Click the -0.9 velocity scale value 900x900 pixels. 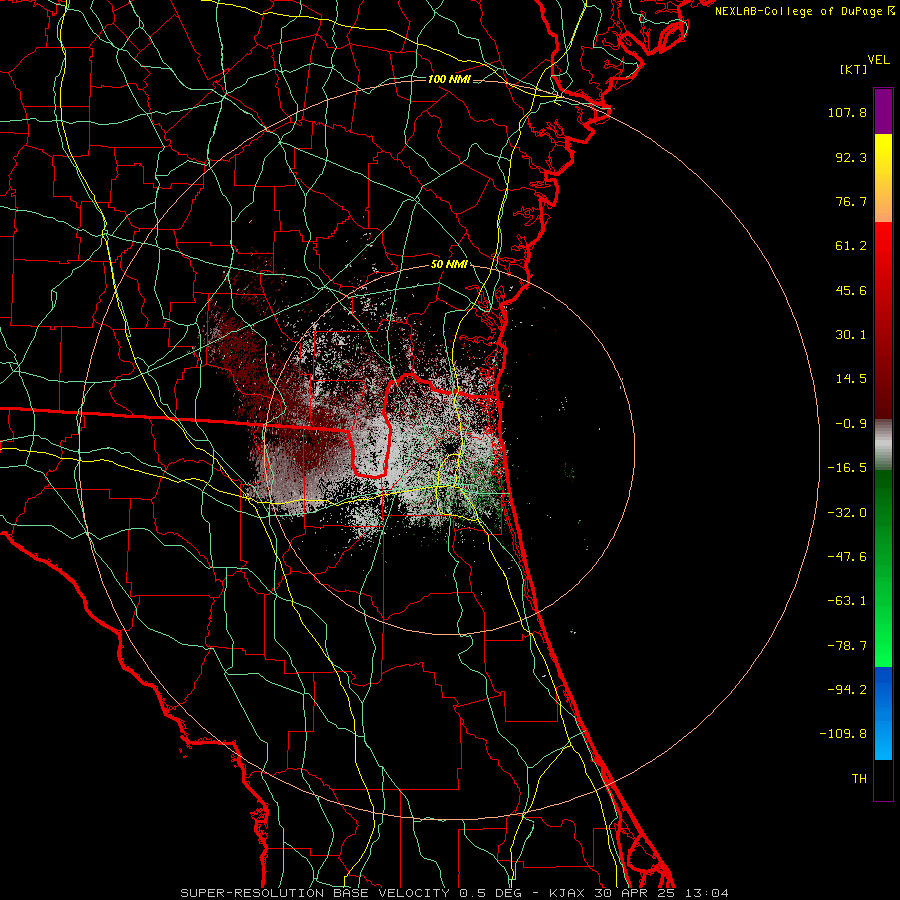851,424
